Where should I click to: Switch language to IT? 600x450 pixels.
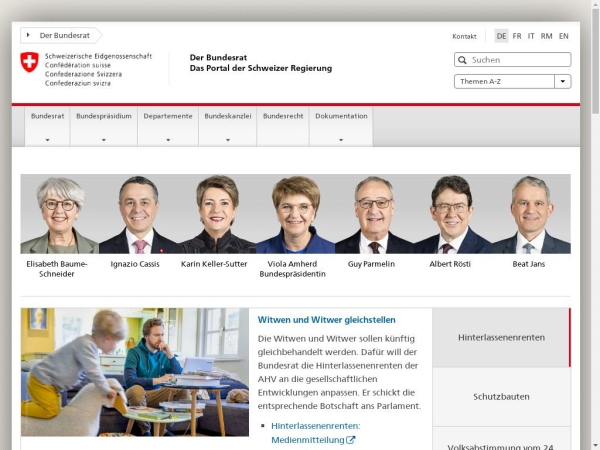pos(531,36)
